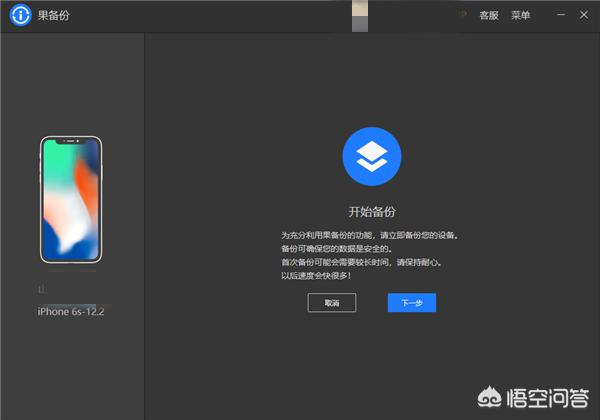Screen dimensions: 600x420
Task: Click the line starting 首次备份可能会需要较长时间
Action: coord(360,262)
